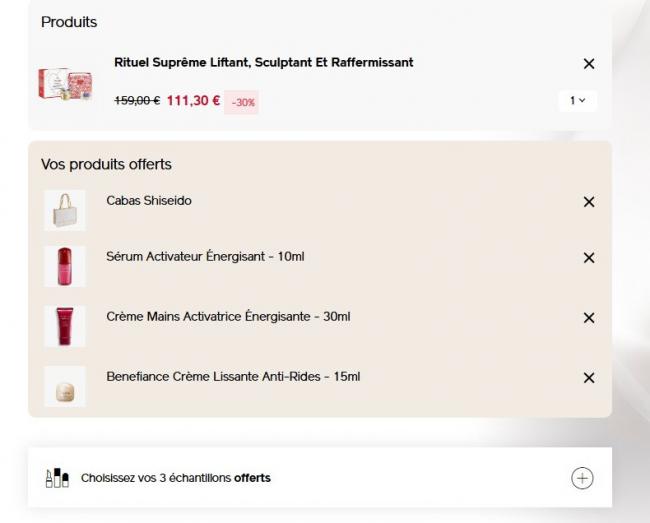Click Benefiance Crème Lissante Anti-Rides name

pos(233,377)
